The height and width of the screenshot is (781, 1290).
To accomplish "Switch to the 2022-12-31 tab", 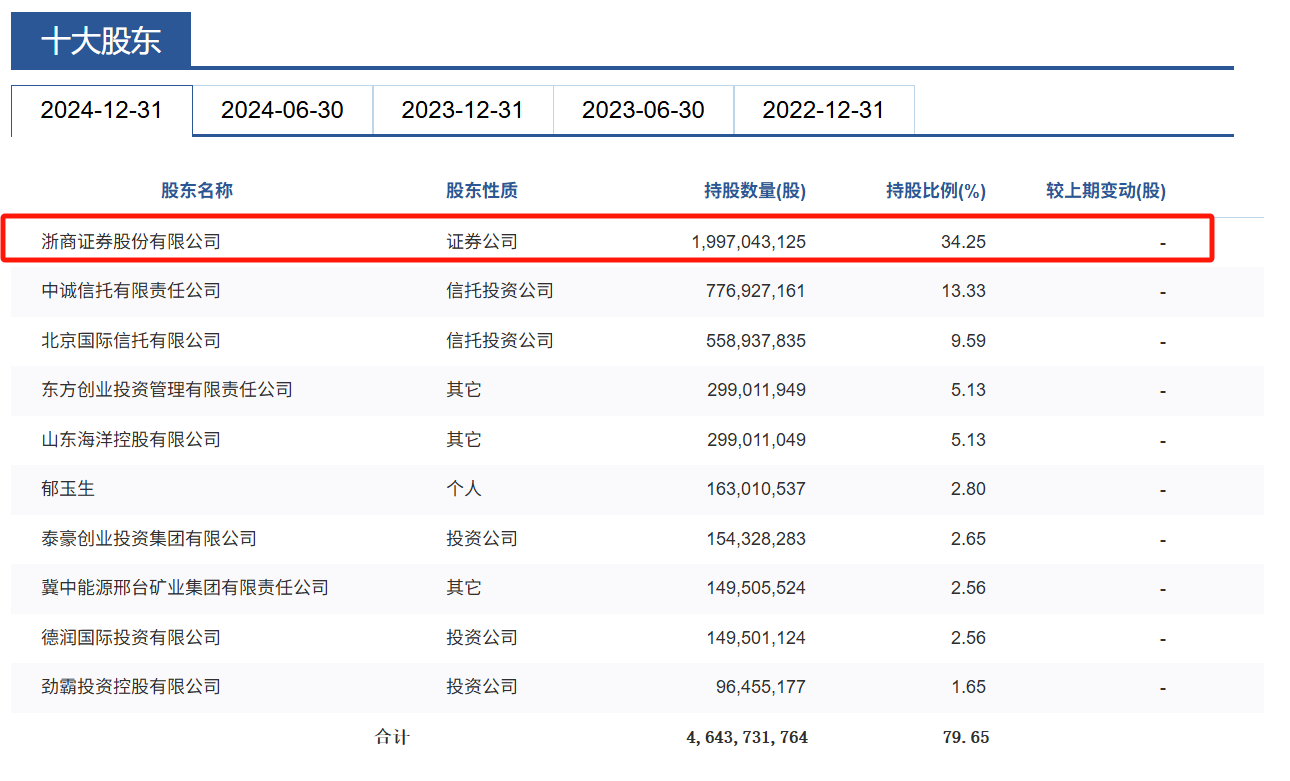I will click(823, 110).
